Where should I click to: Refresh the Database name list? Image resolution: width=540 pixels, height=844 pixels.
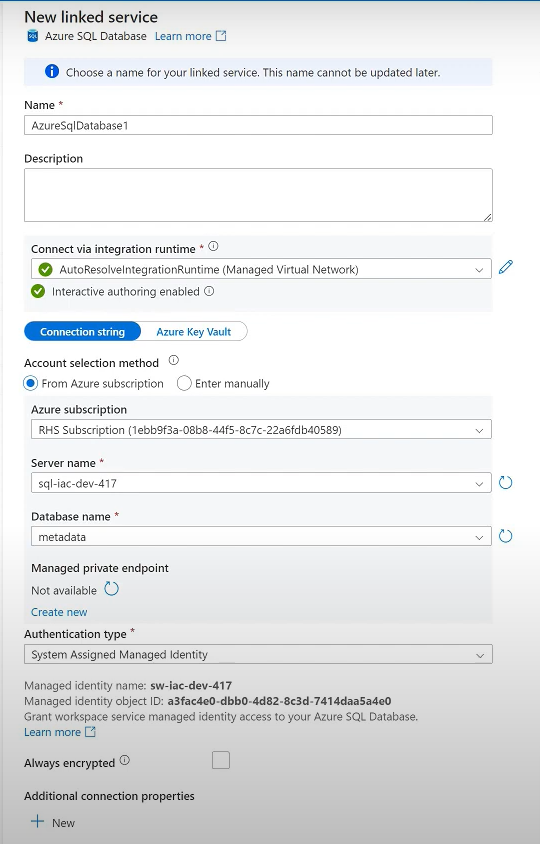click(x=505, y=536)
